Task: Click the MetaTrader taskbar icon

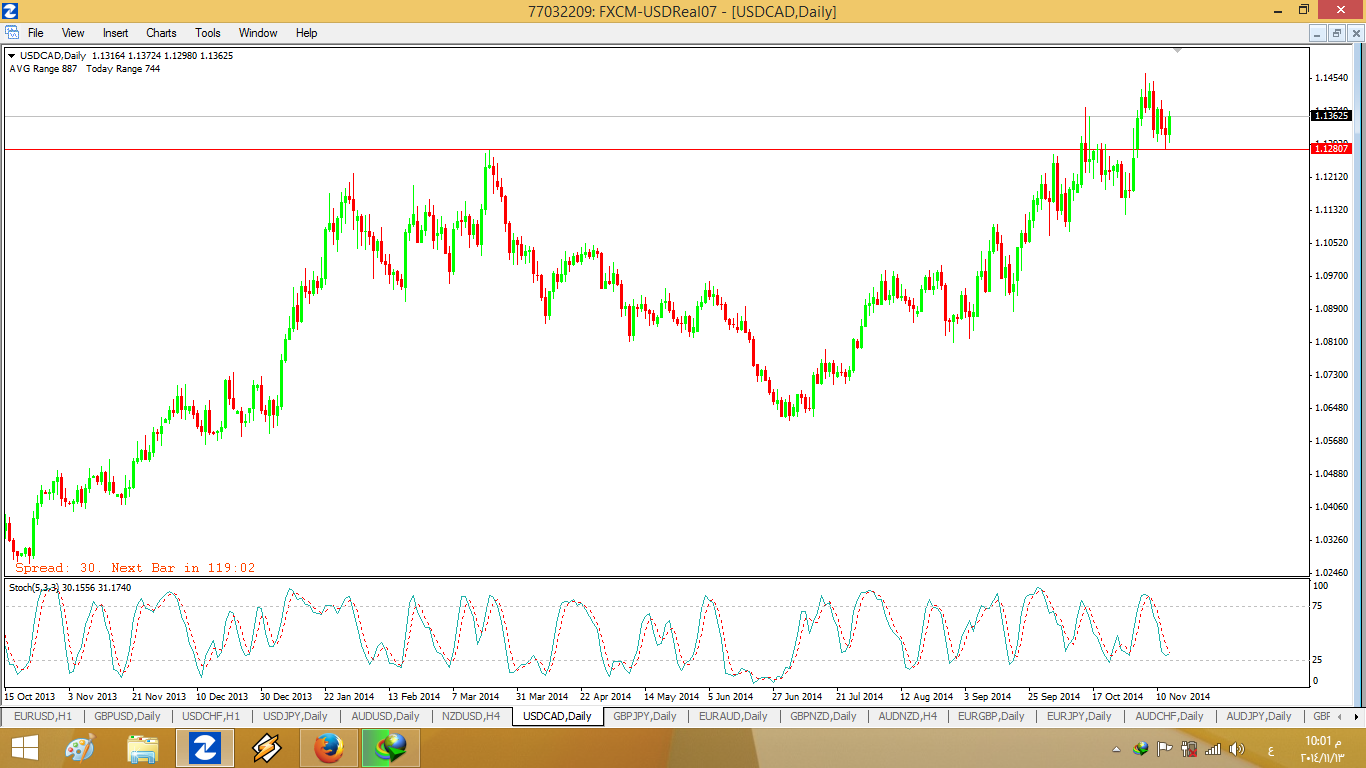Action: [x=205, y=748]
